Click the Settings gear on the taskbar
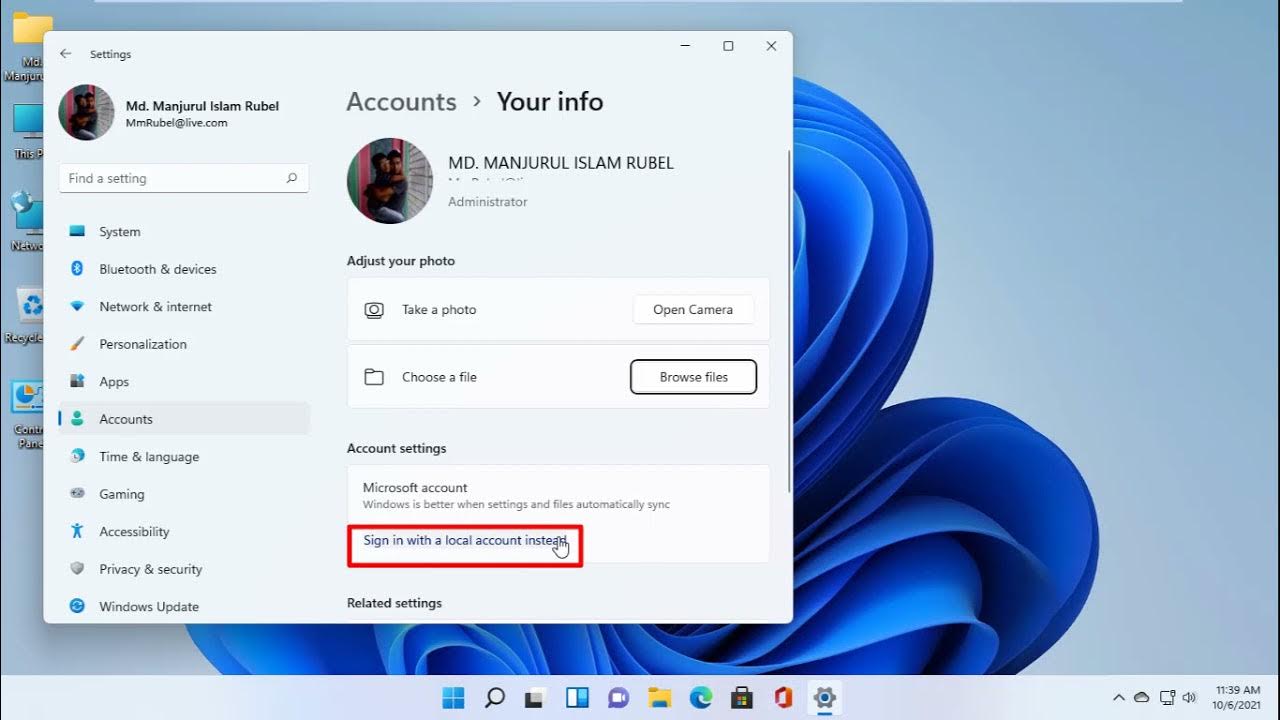This screenshot has height=720, width=1280. tap(824, 697)
